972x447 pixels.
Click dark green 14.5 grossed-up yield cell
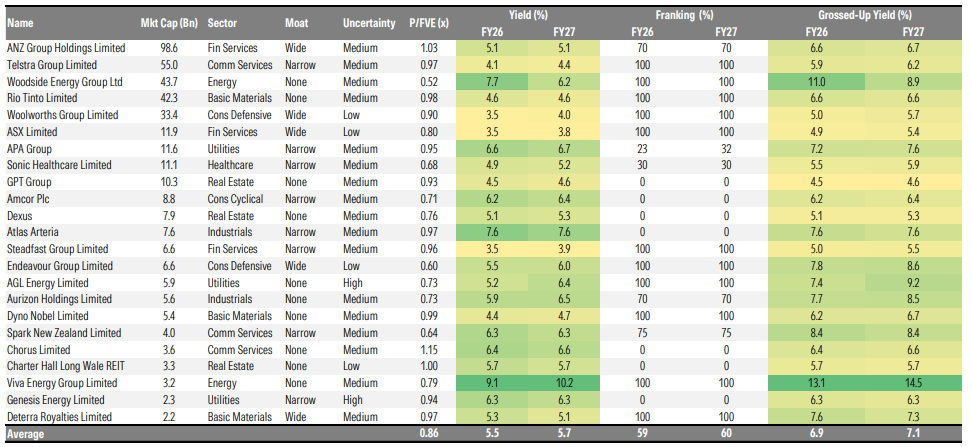(909, 383)
